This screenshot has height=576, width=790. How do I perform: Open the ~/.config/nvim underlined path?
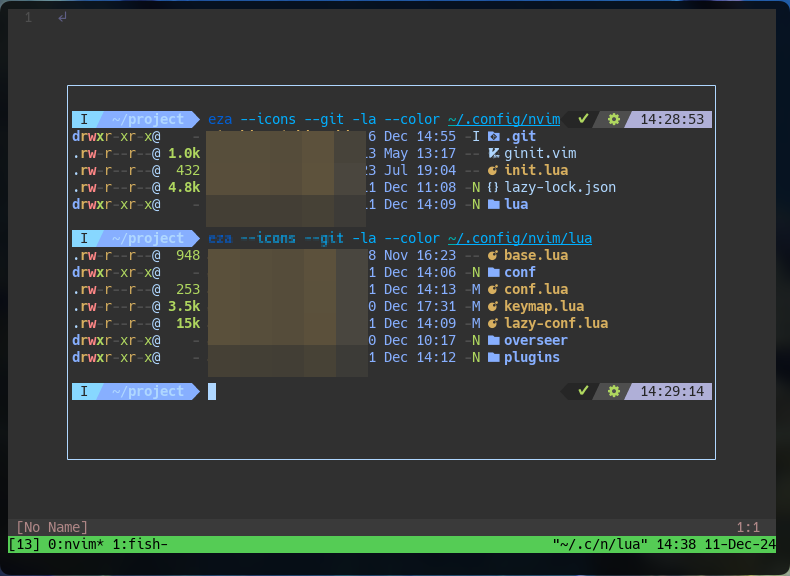click(x=504, y=119)
